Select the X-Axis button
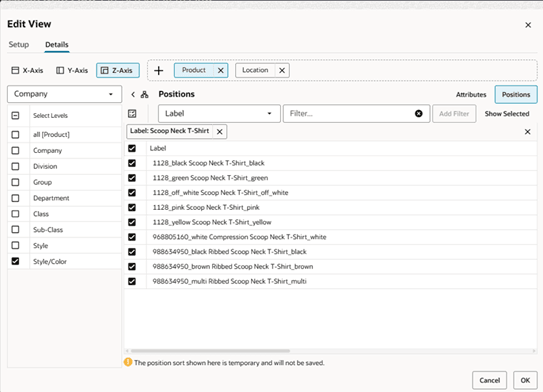The width and height of the screenshot is (543, 392). click(x=27, y=71)
